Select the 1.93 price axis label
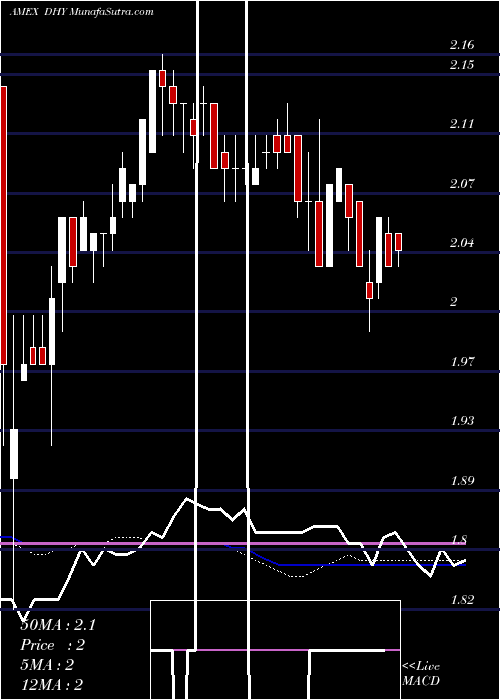500x700 pixels. point(462,421)
